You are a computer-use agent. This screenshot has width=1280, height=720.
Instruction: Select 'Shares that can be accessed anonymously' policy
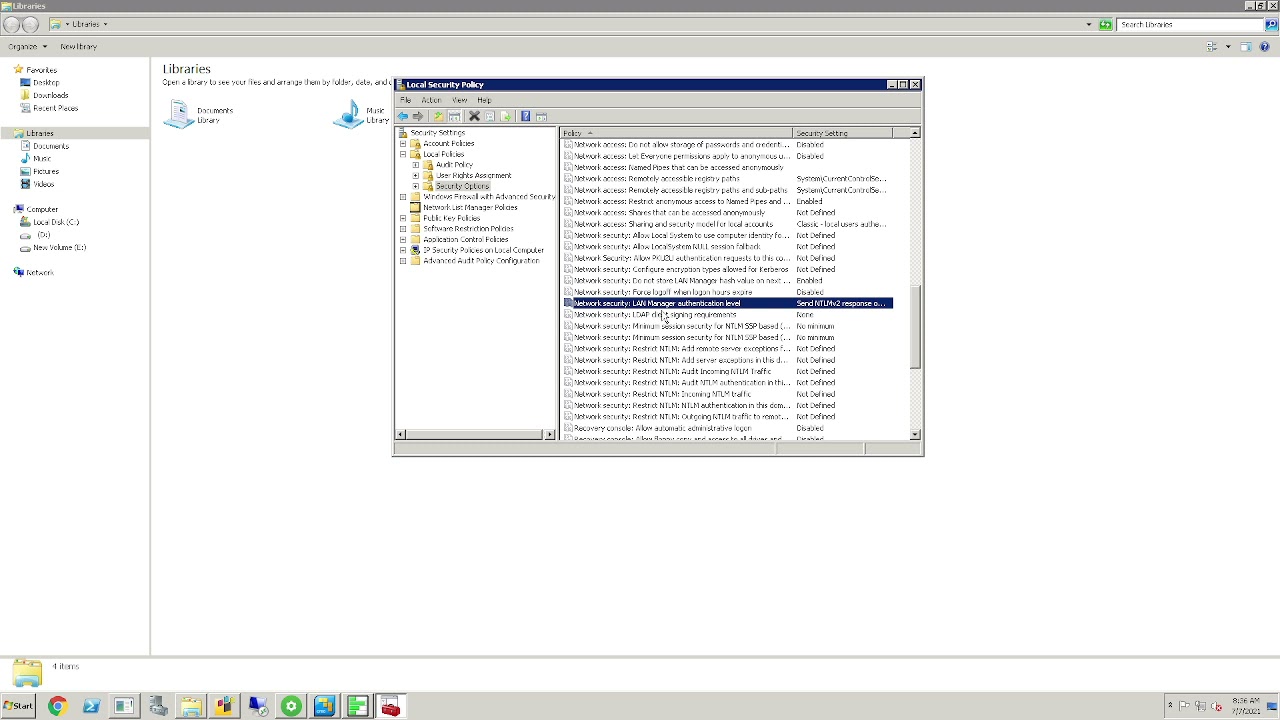click(727, 212)
